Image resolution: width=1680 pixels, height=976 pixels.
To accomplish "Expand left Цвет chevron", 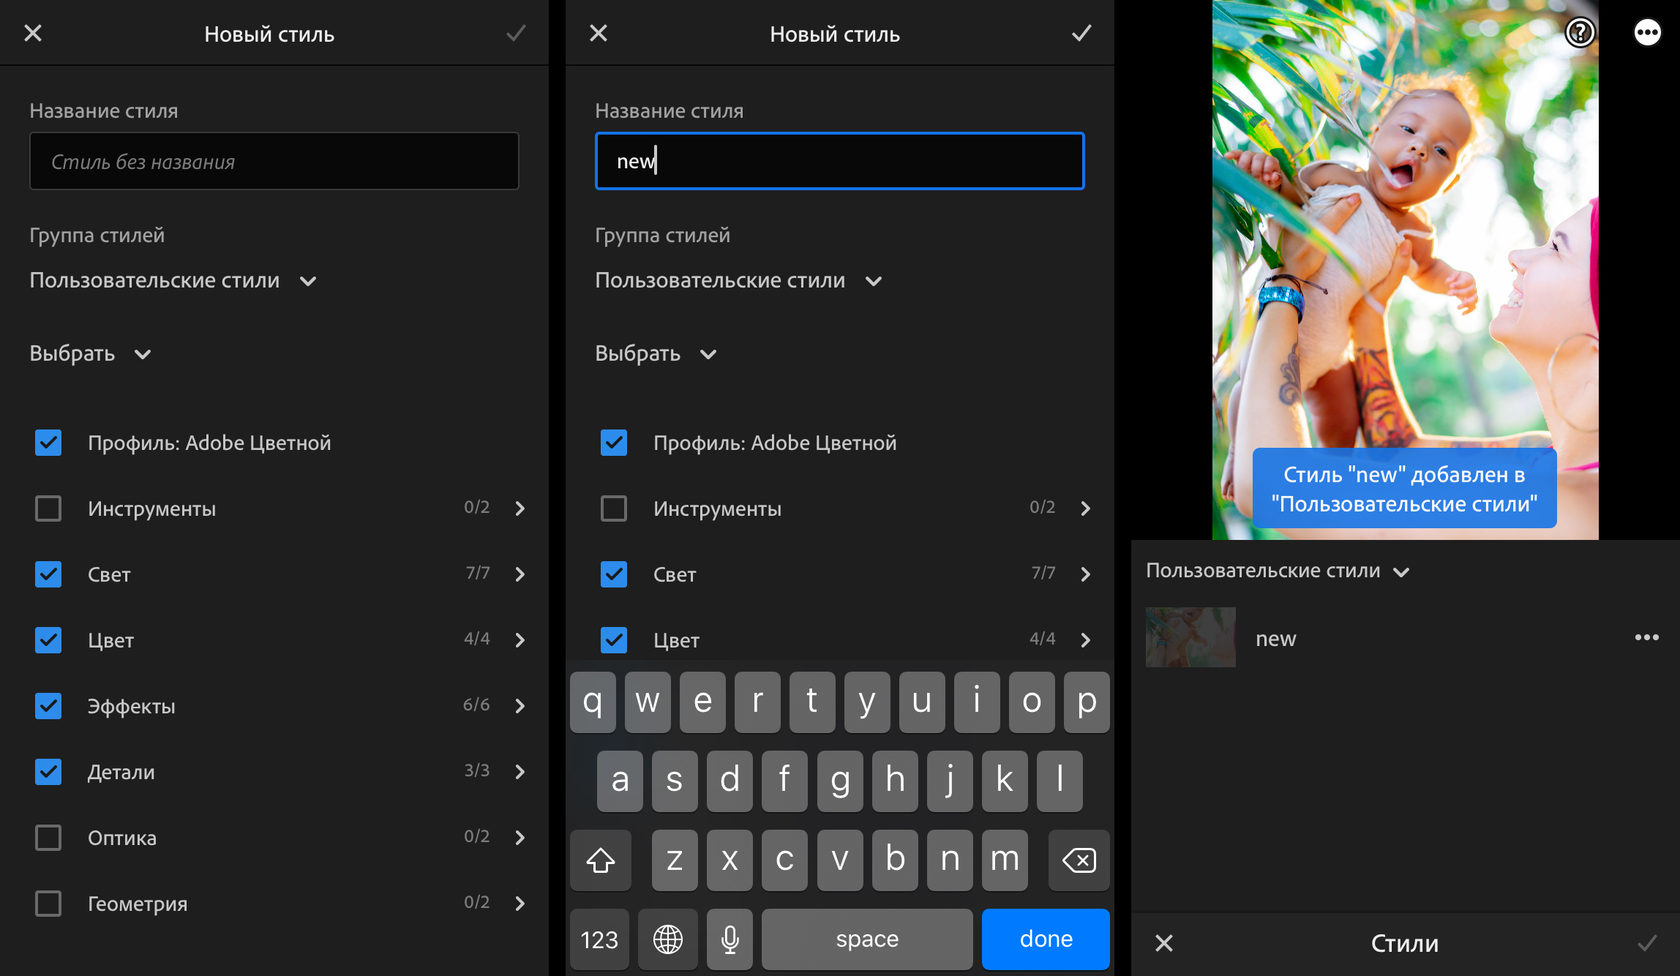I will [x=520, y=640].
